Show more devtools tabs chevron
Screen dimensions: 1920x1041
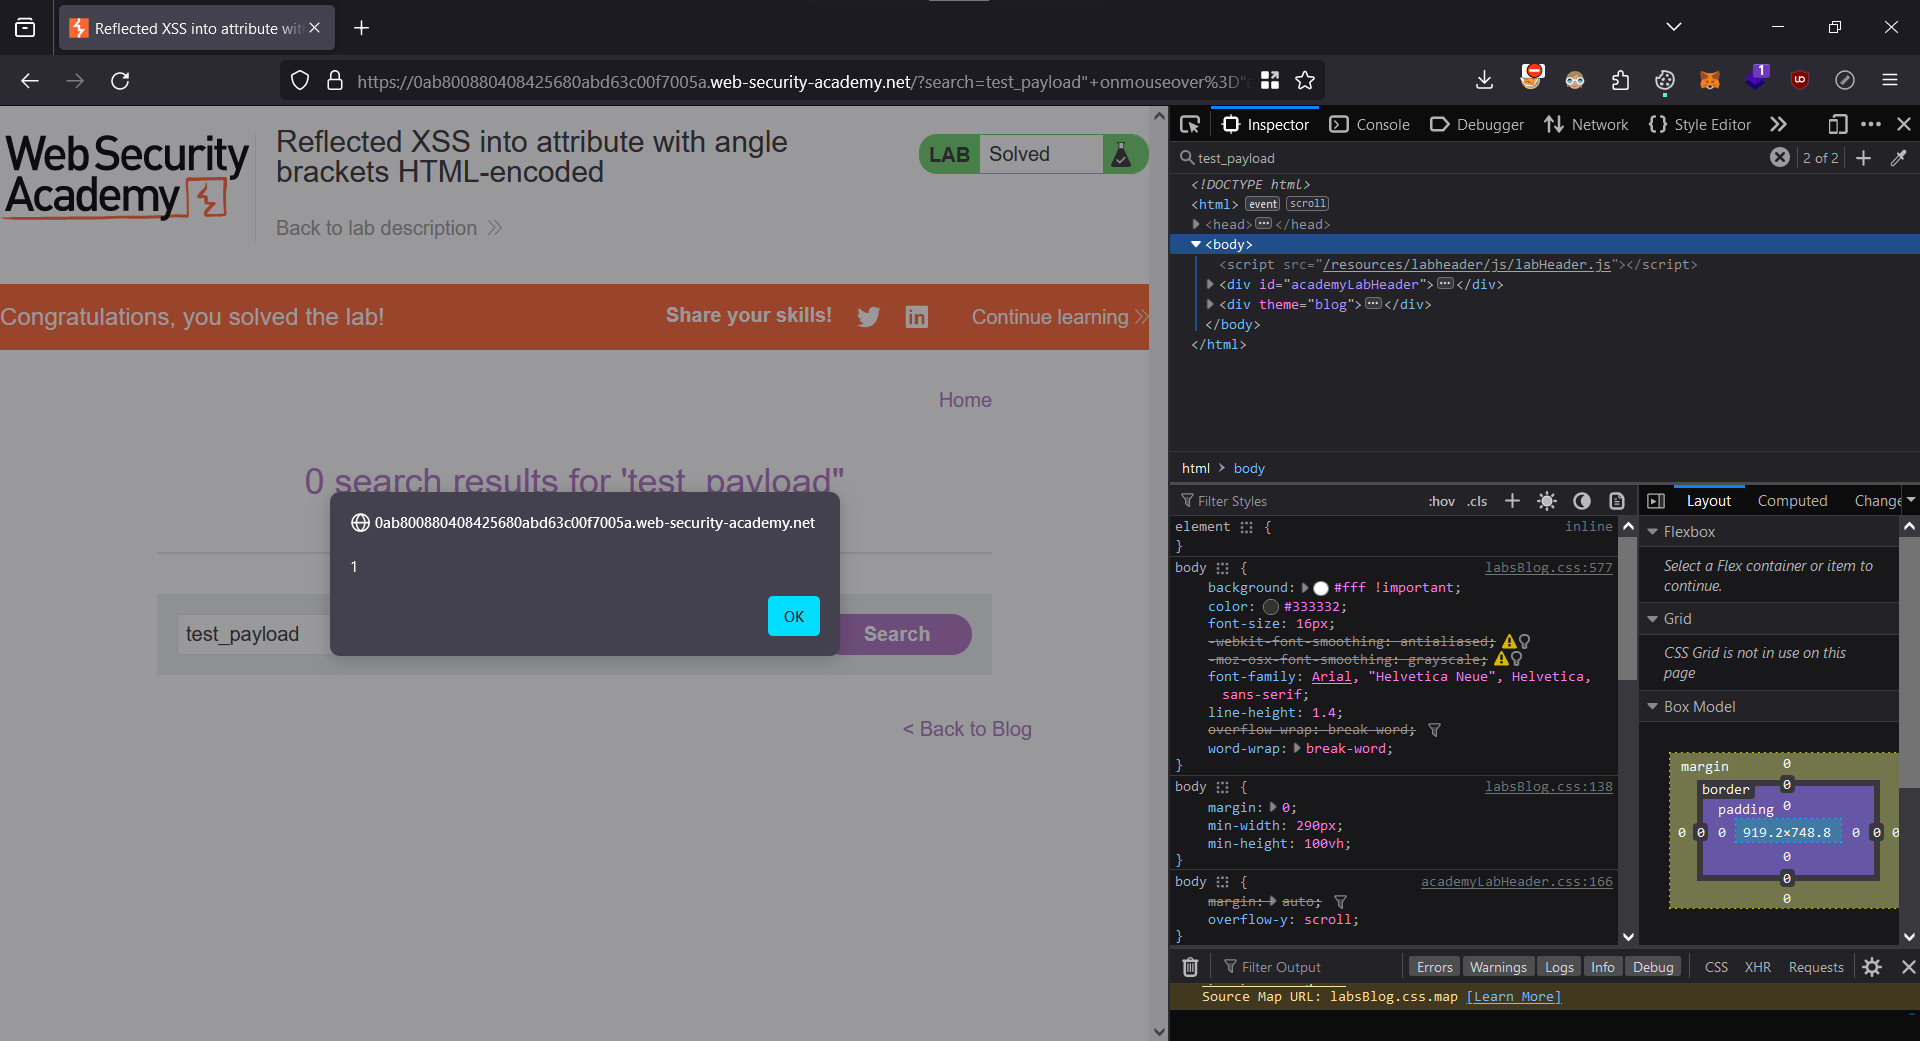(x=1778, y=124)
